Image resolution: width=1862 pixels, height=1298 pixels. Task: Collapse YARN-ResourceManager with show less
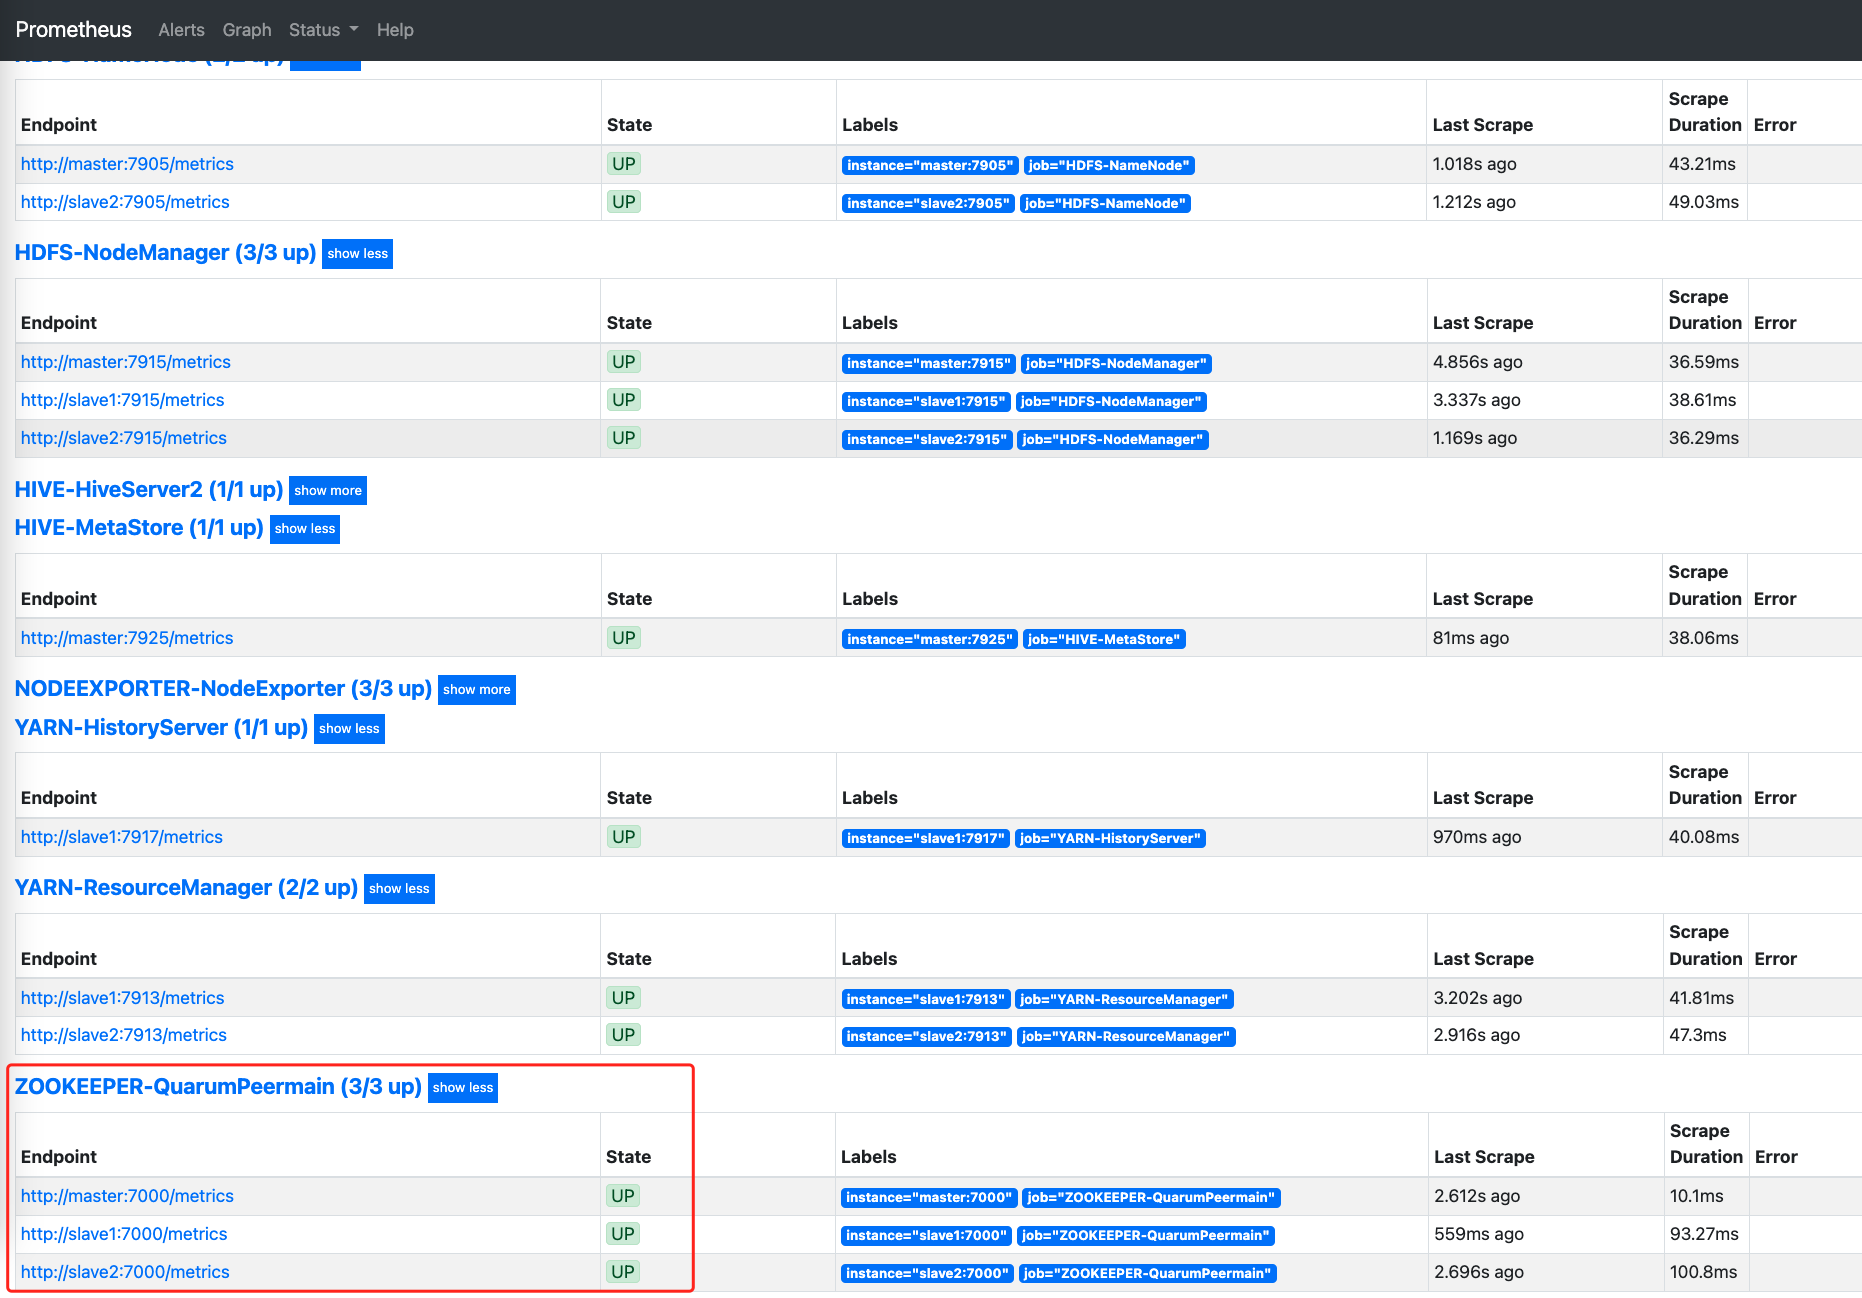pos(399,889)
